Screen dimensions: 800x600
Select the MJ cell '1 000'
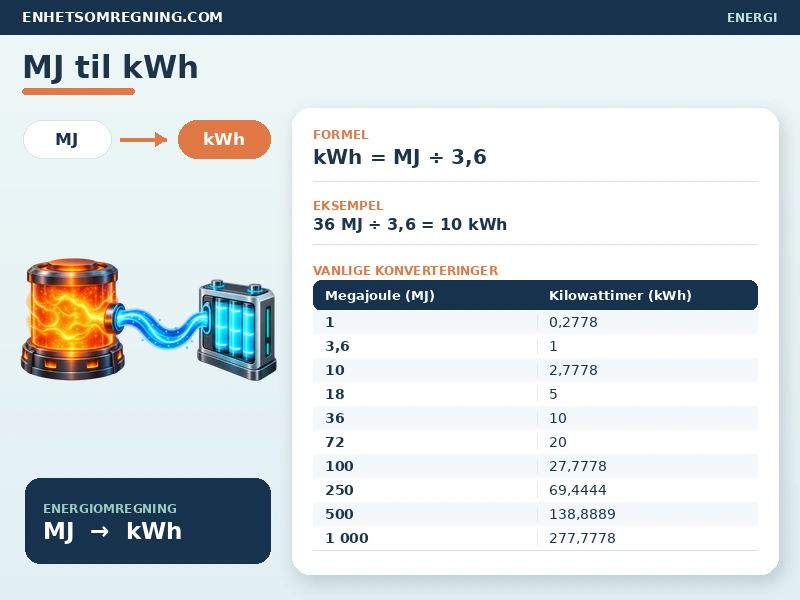click(x=347, y=538)
